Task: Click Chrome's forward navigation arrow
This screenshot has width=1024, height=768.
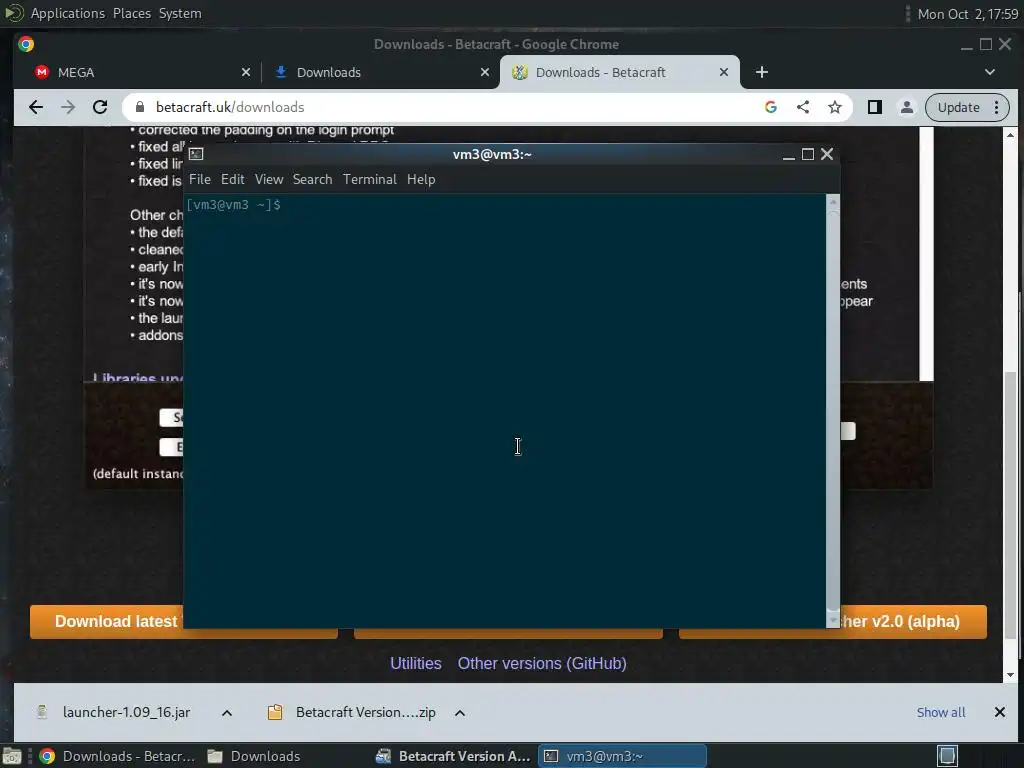Action: [x=68, y=107]
